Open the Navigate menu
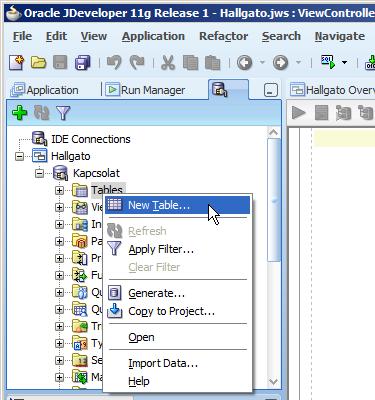Image resolution: width=375 pixels, height=400 pixels. click(340, 36)
